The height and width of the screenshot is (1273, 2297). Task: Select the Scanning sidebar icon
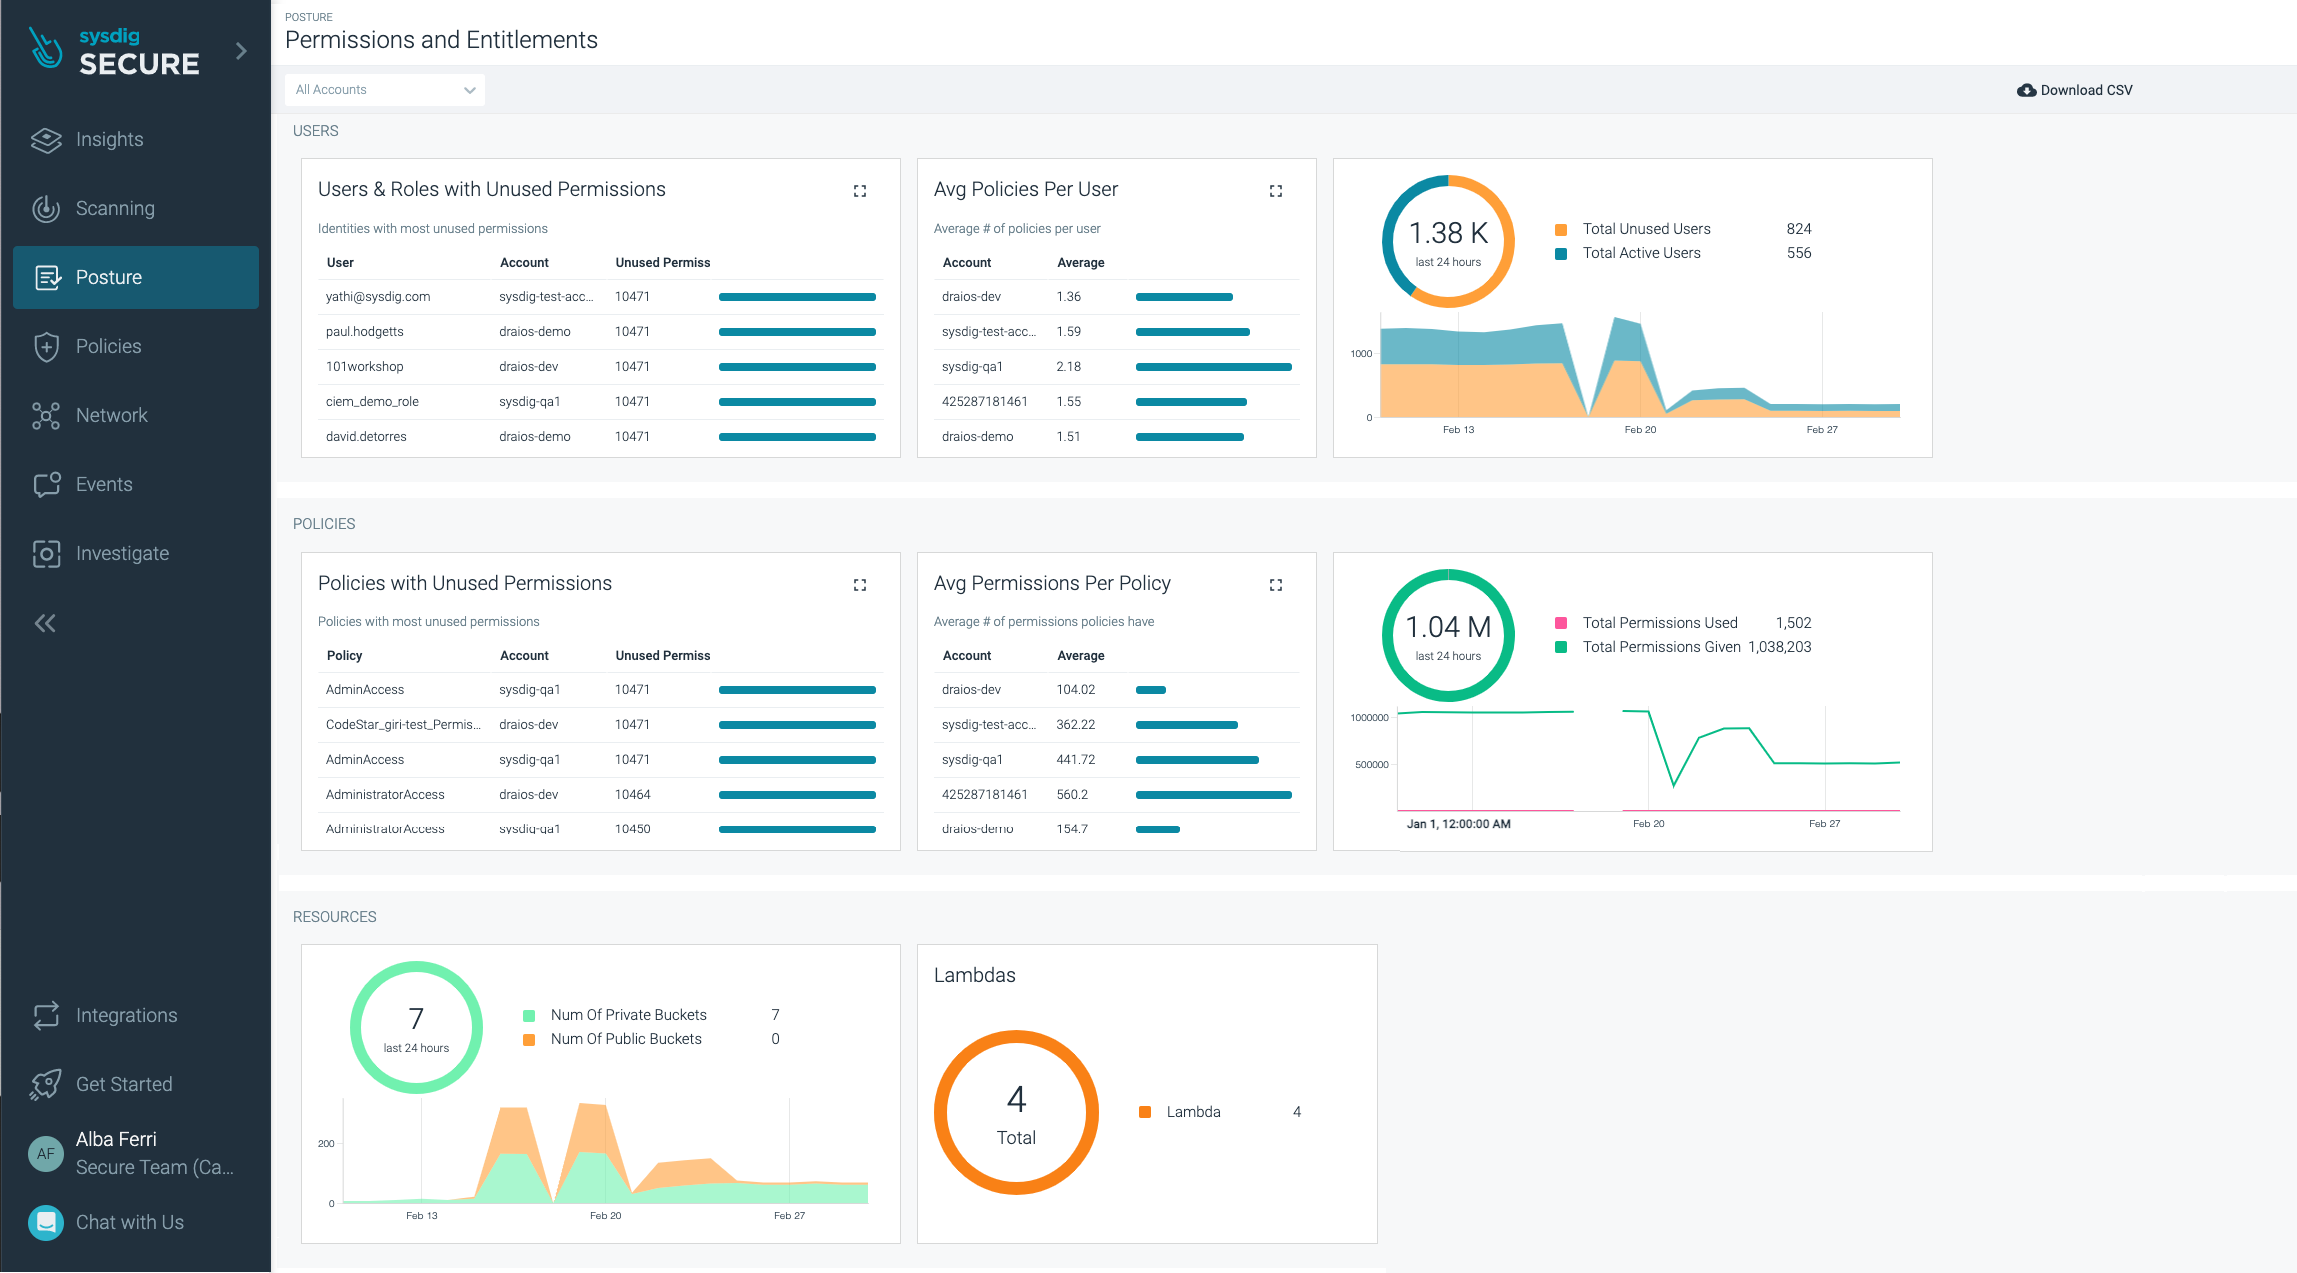[x=46, y=208]
